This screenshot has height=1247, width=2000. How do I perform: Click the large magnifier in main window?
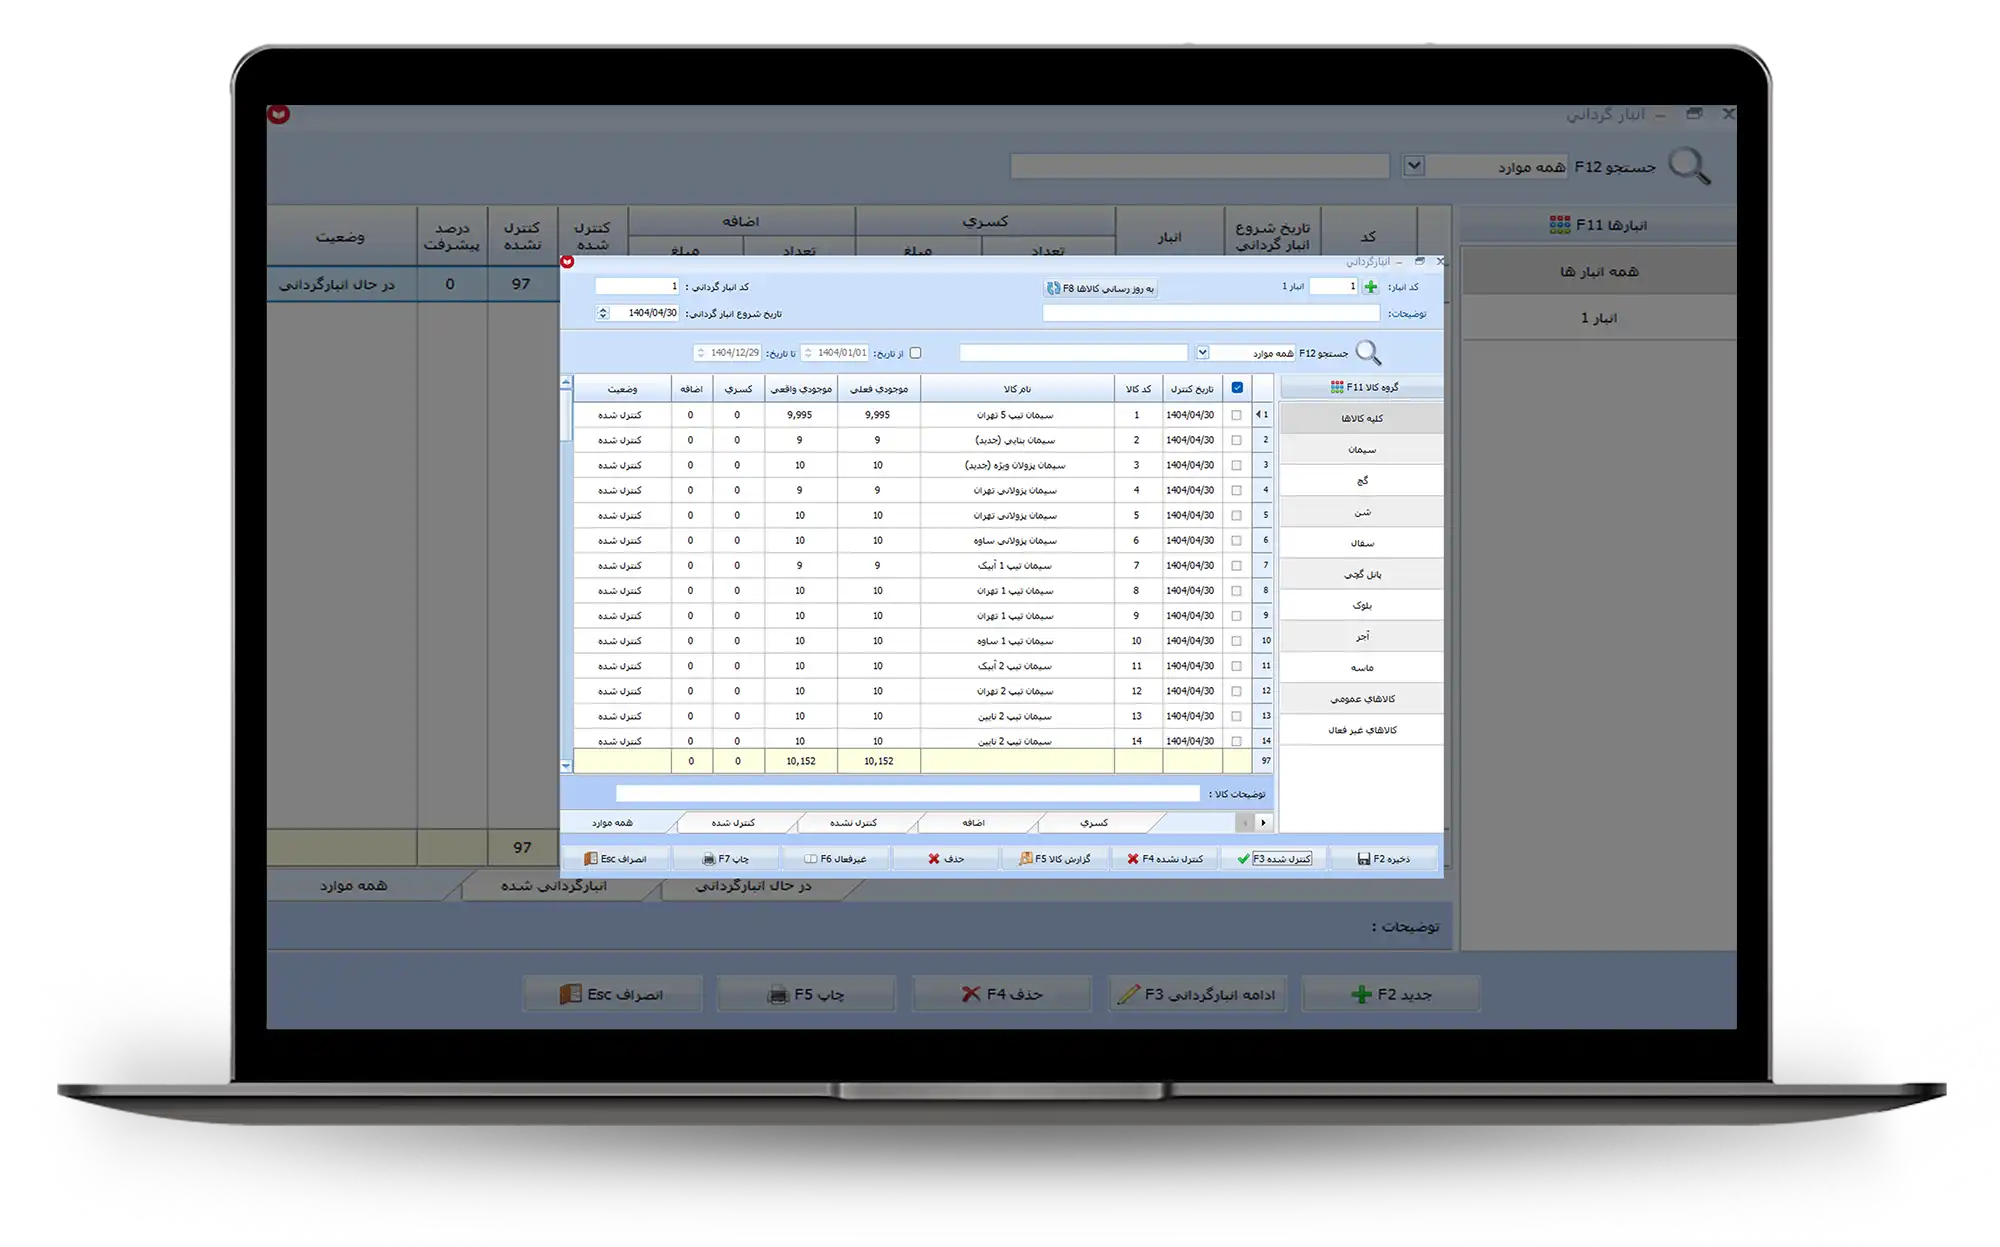click(1689, 166)
